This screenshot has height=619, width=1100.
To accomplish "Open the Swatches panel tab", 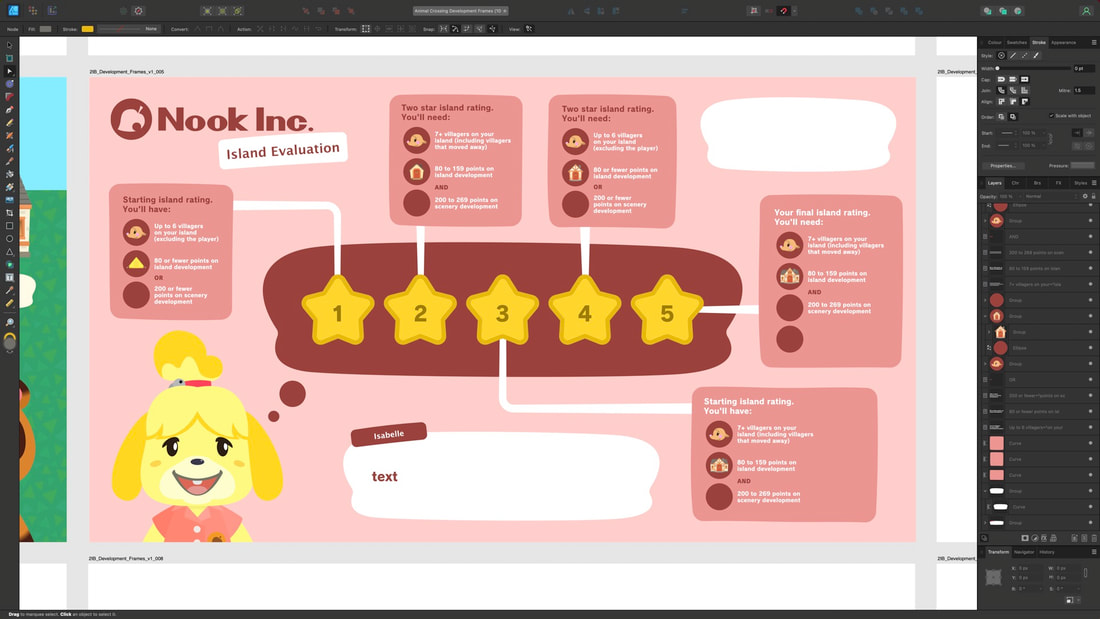I will coord(1017,43).
